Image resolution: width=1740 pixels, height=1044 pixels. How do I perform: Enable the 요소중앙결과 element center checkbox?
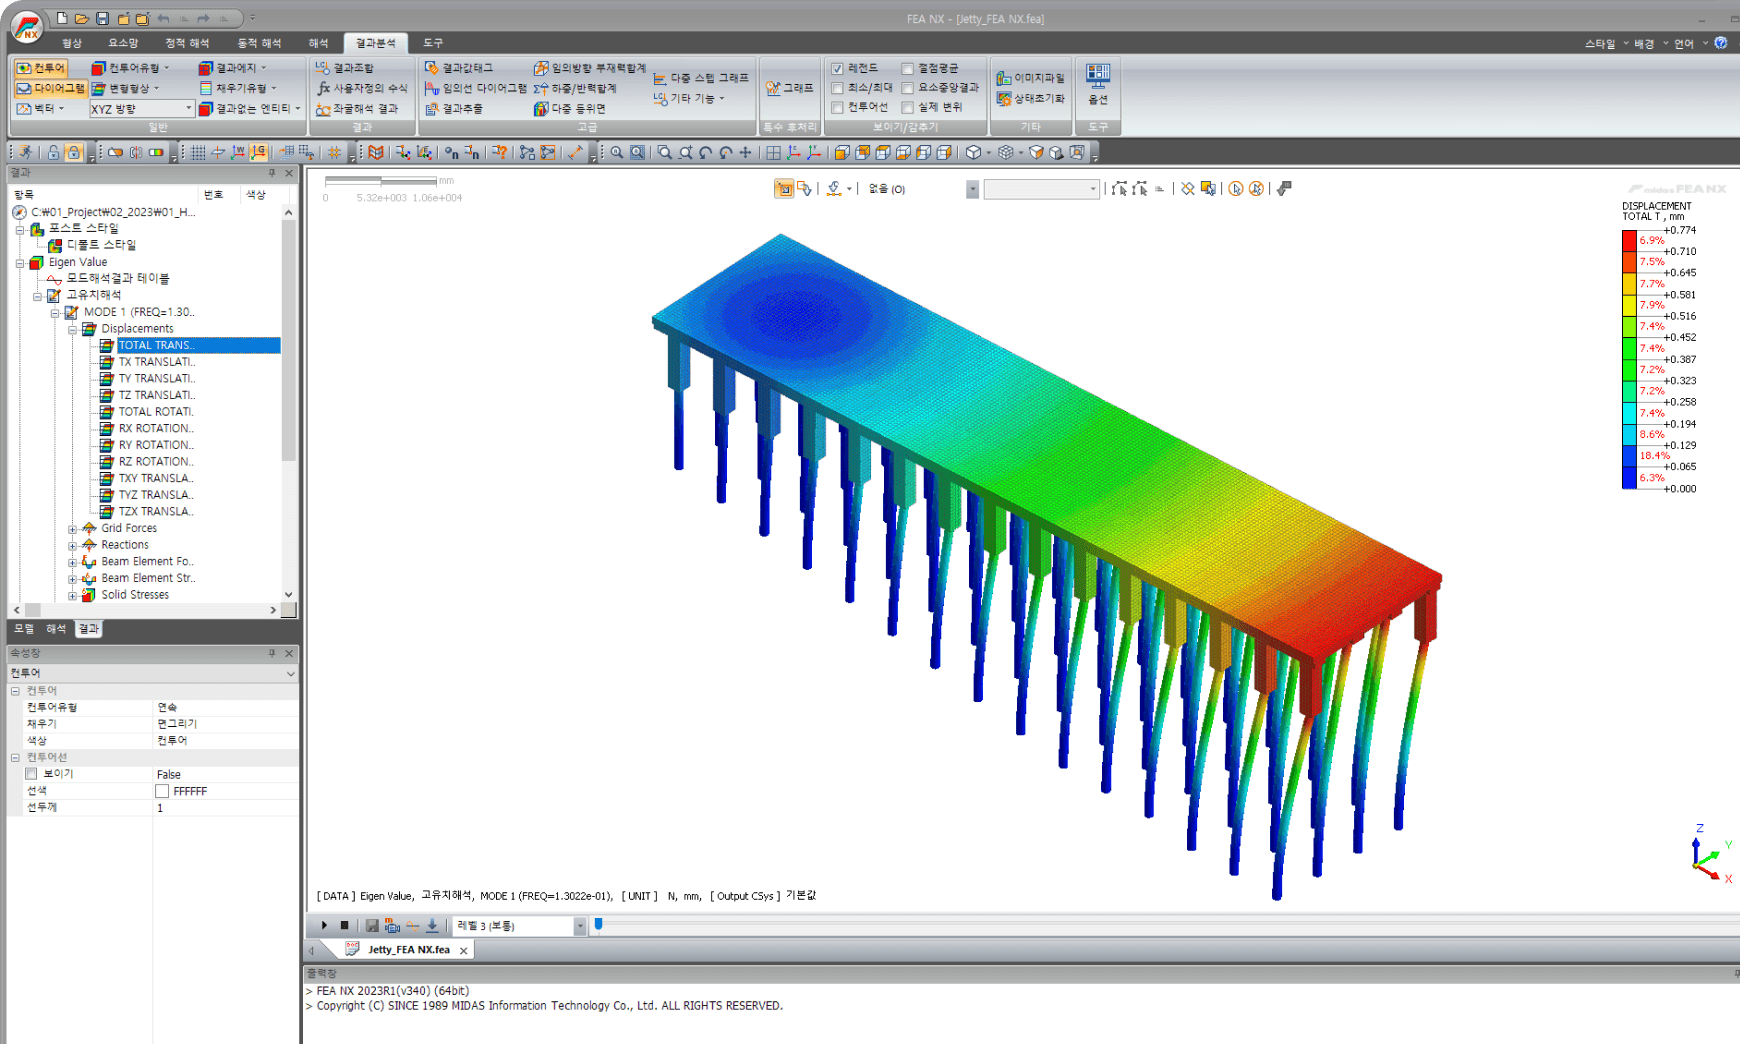(908, 88)
